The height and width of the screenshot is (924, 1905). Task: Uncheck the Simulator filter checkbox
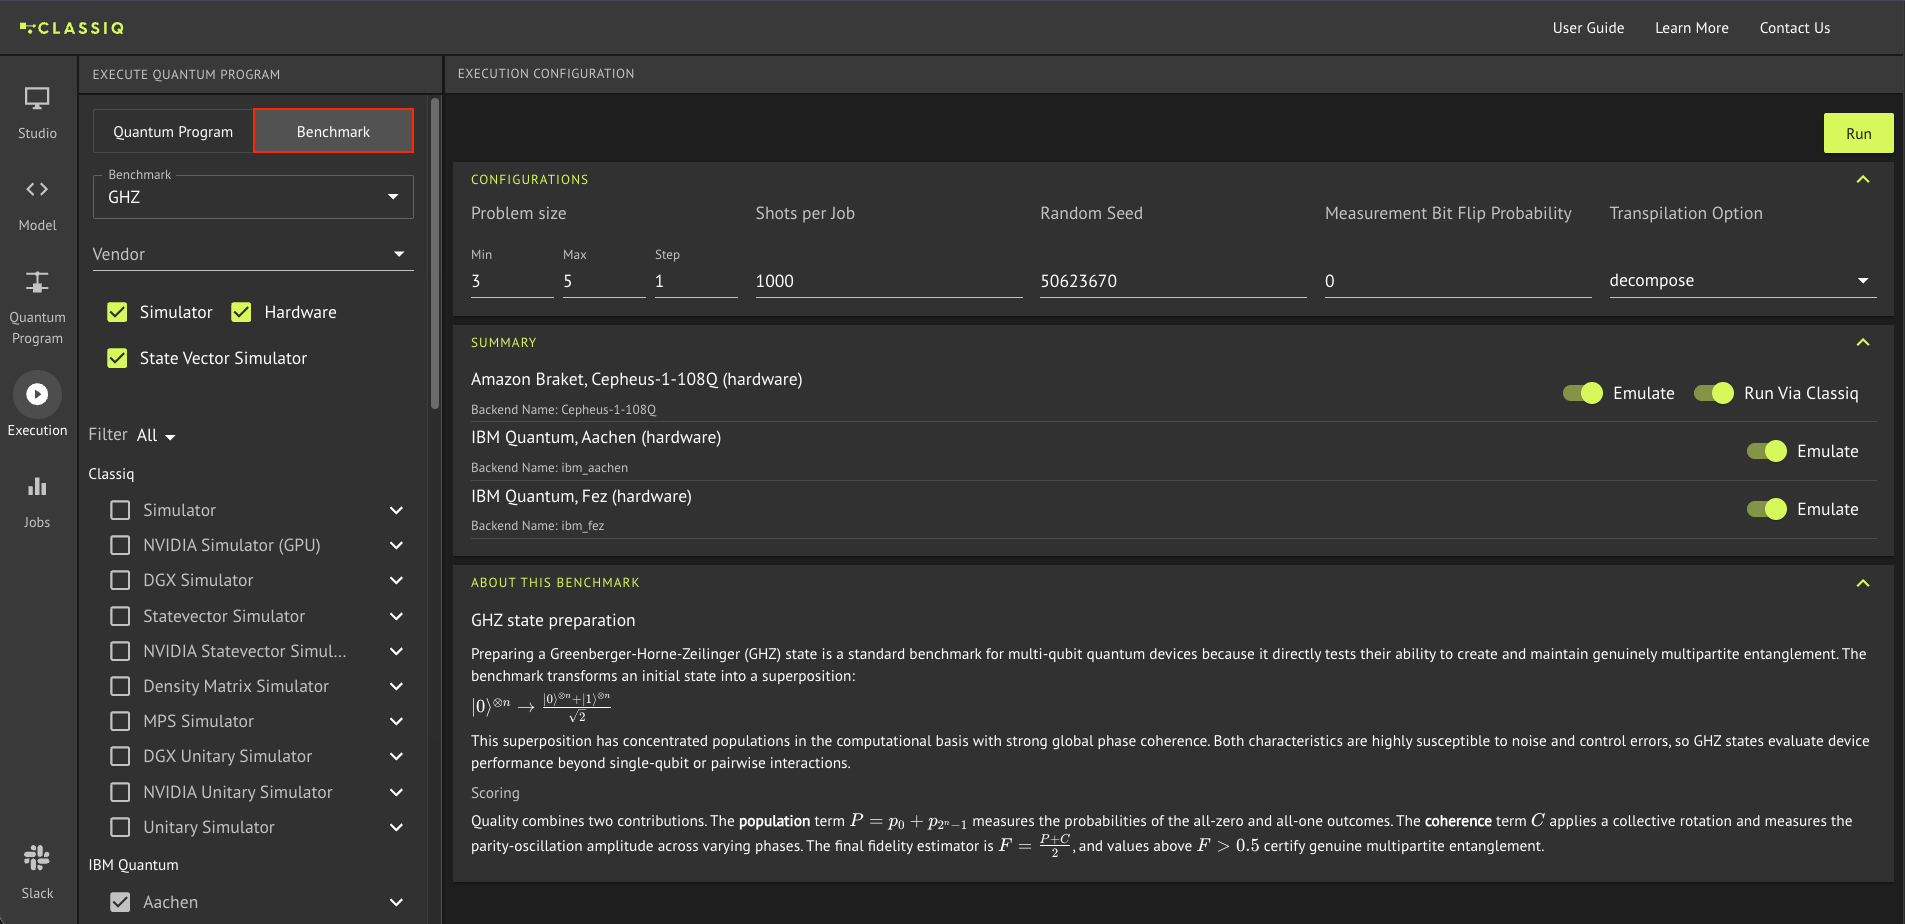[118, 312]
